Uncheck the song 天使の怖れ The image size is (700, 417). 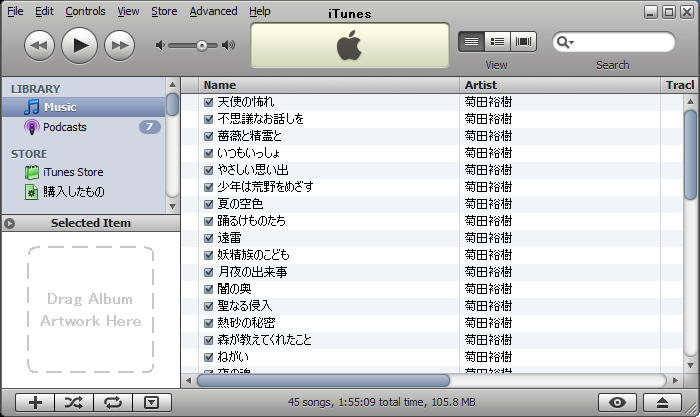[208, 102]
